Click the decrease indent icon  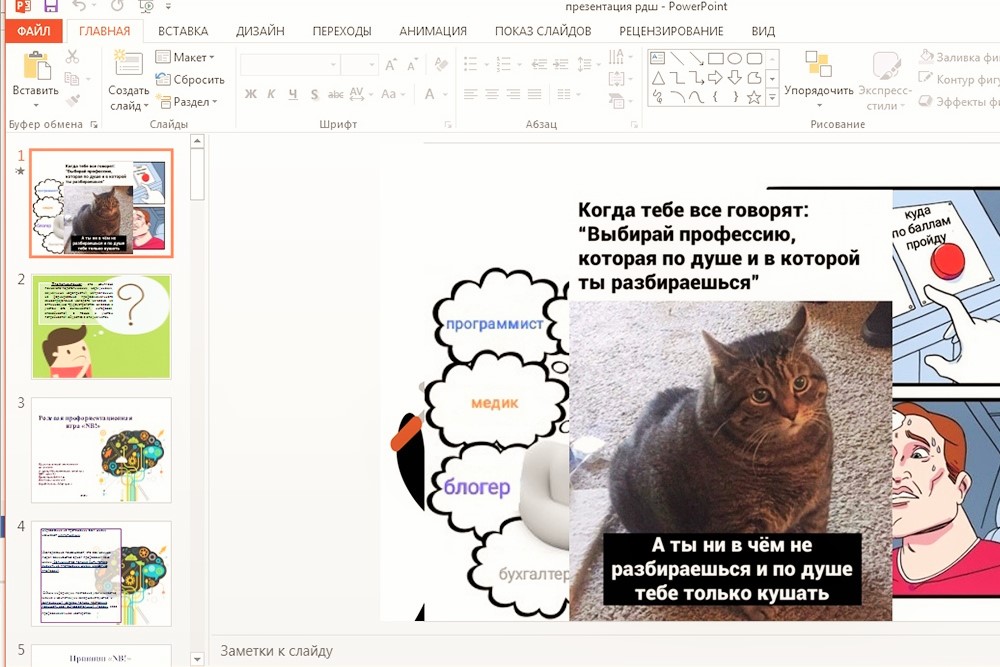point(539,64)
